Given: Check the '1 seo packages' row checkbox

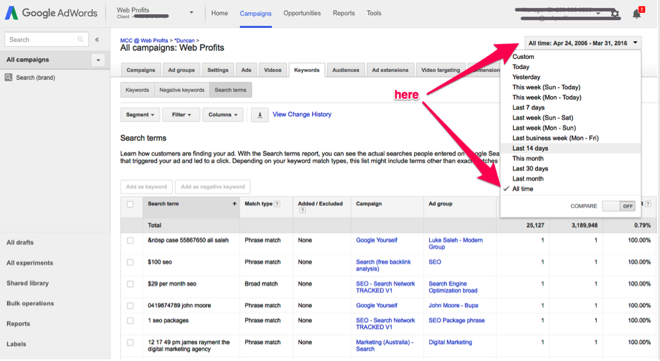Looking at the screenshot, I should (130, 321).
